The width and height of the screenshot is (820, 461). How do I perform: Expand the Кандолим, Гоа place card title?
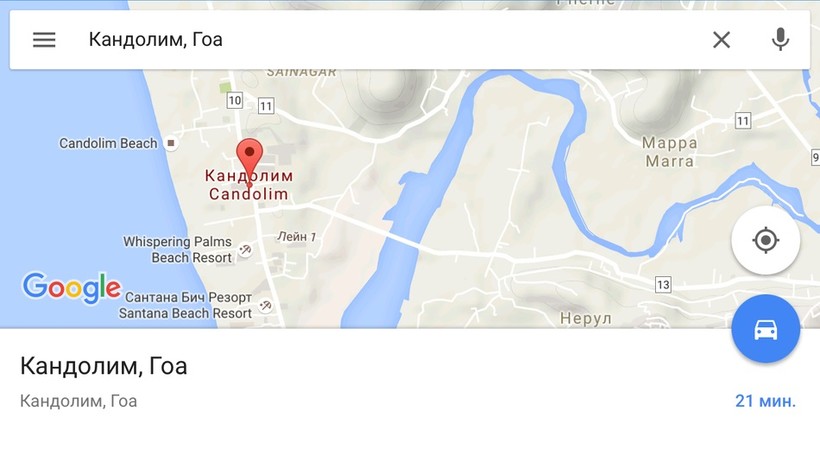coord(104,366)
